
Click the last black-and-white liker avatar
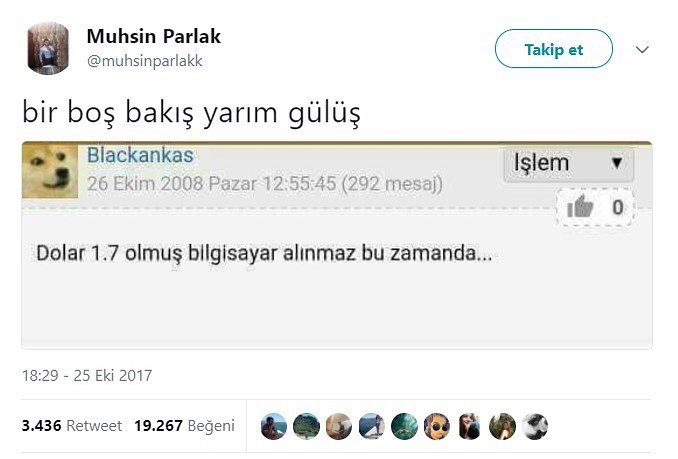click(x=535, y=426)
